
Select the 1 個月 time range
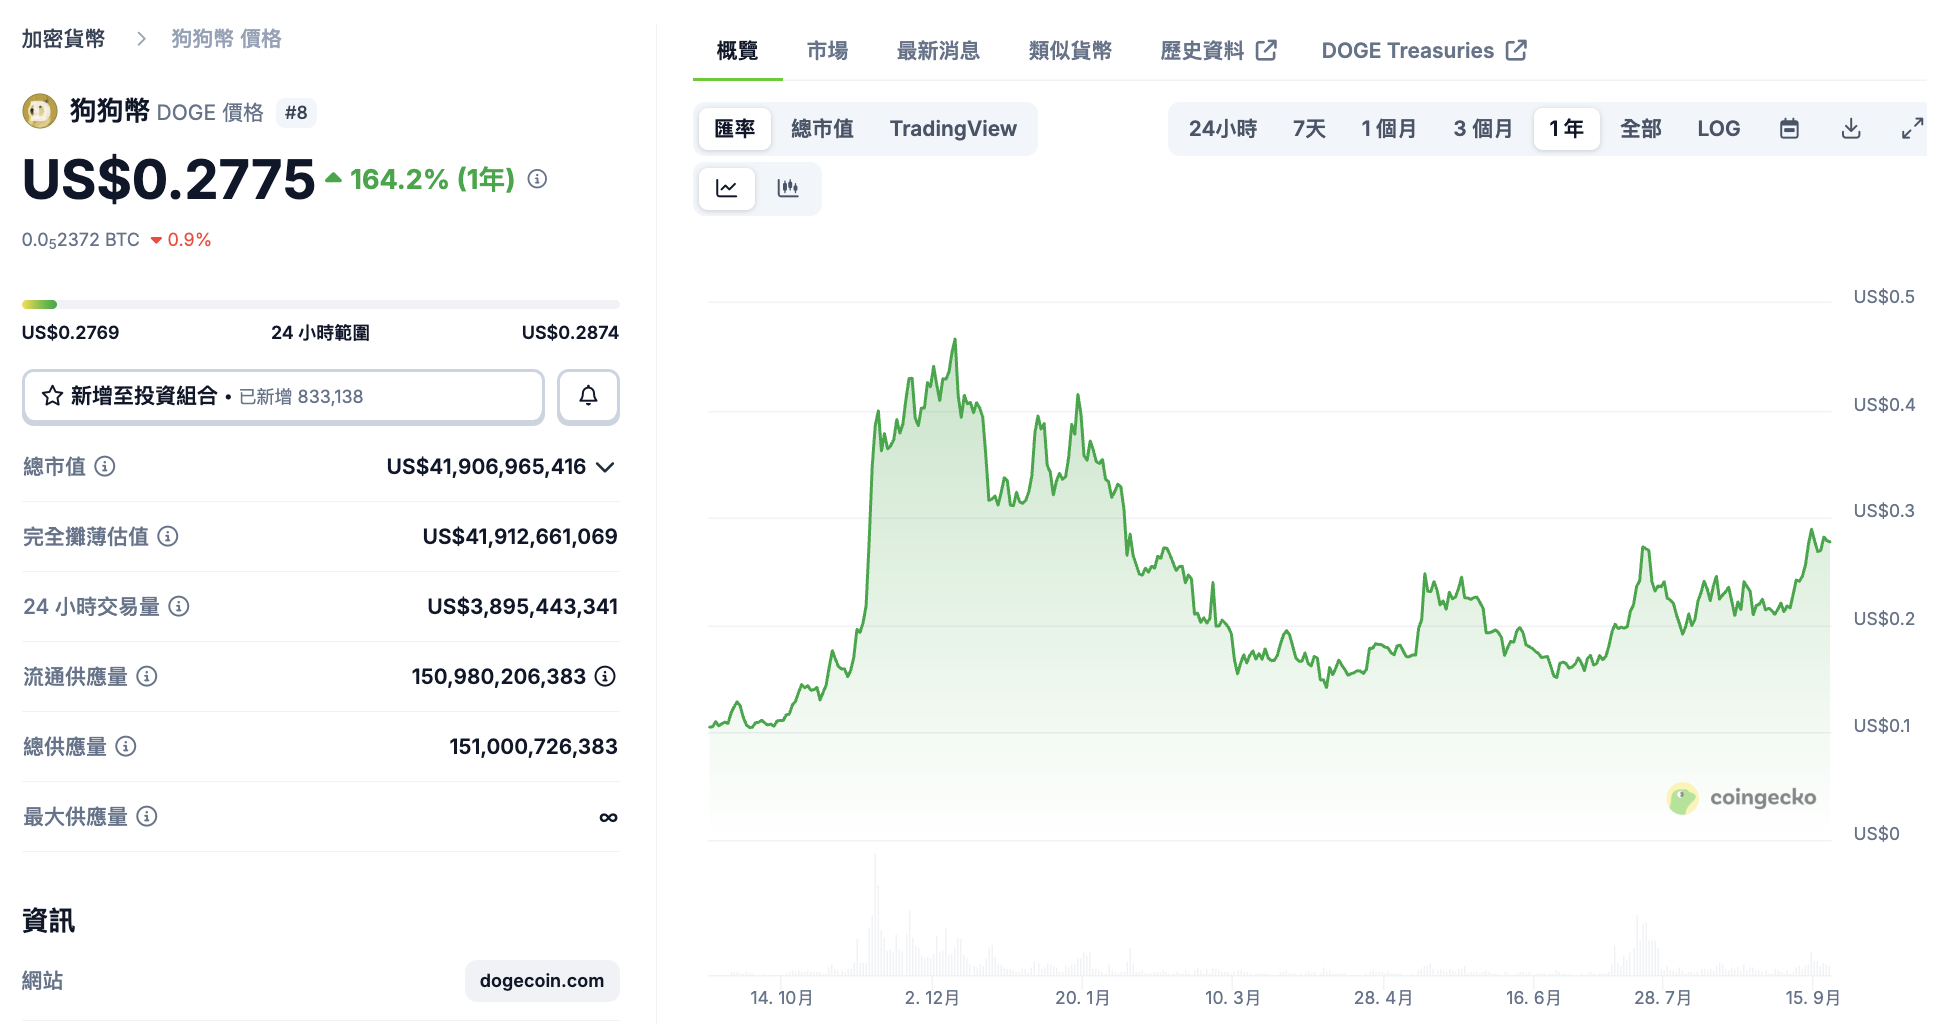[x=1388, y=128]
